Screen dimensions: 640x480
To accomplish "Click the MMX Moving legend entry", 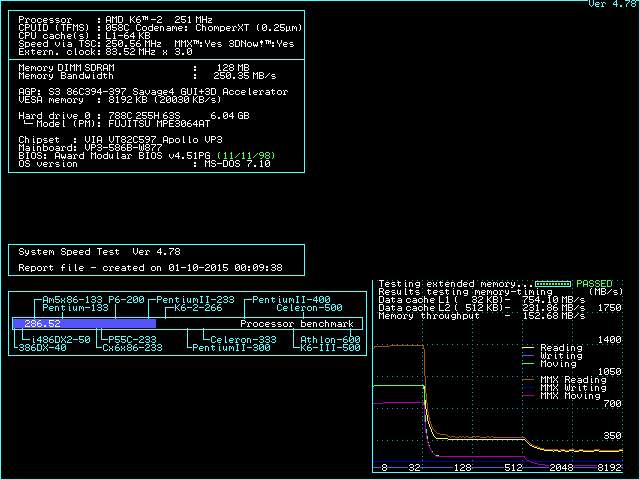I will 572,396.
